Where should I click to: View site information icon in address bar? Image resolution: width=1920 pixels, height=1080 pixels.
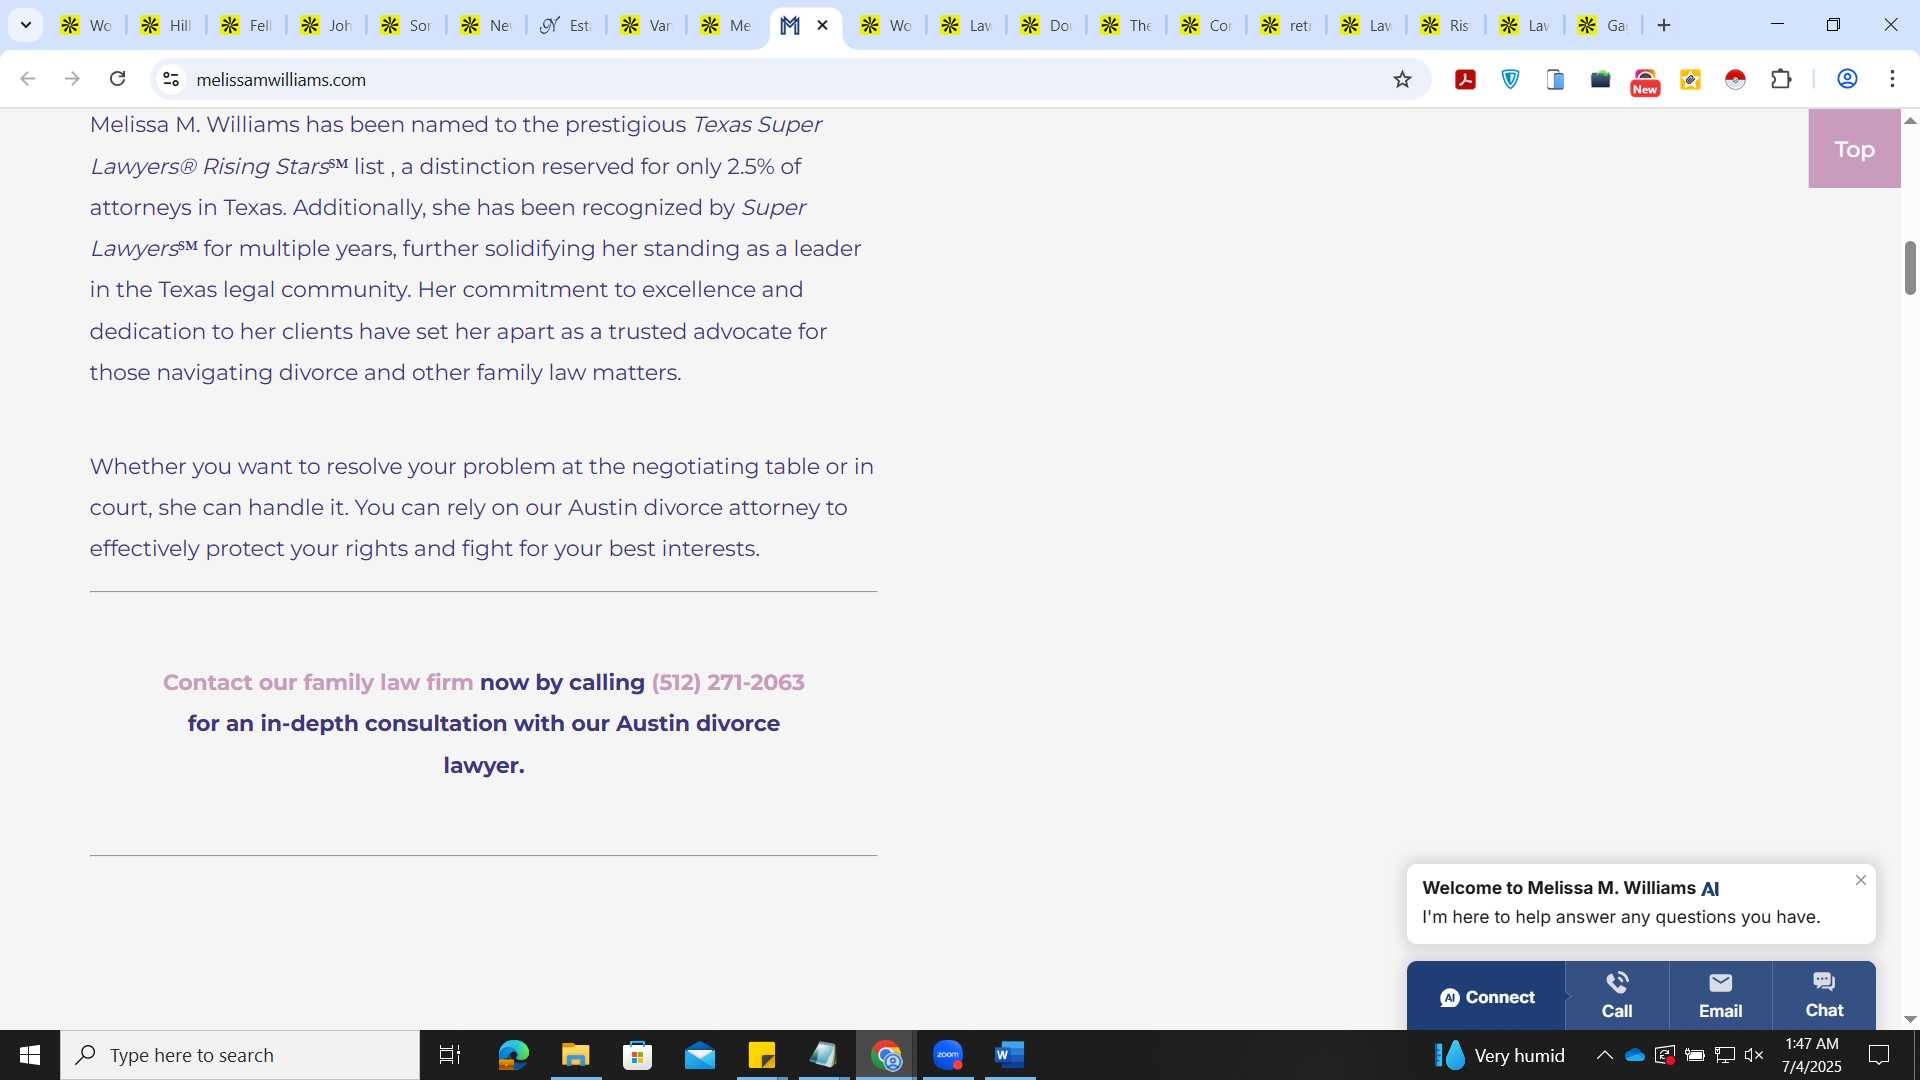(x=171, y=79)
